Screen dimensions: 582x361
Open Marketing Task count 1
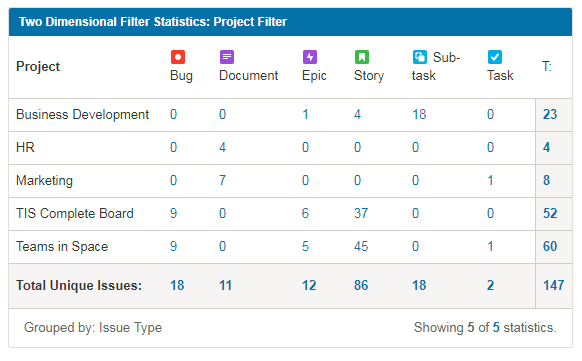click(x=490, y=180)
